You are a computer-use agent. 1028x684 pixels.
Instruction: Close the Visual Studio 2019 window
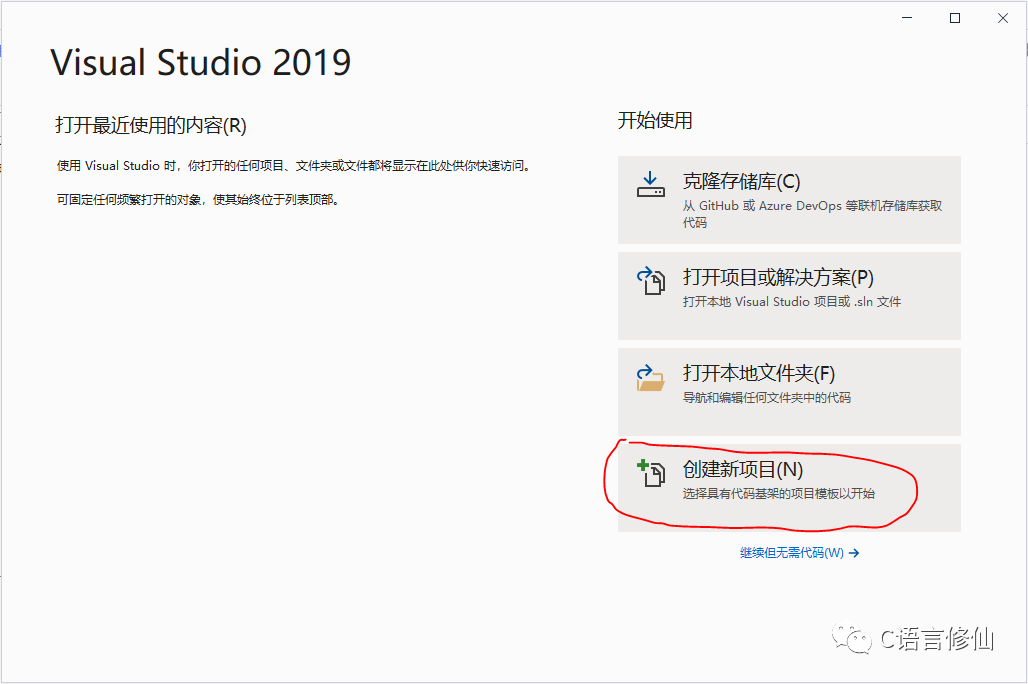coord(1003,18)
